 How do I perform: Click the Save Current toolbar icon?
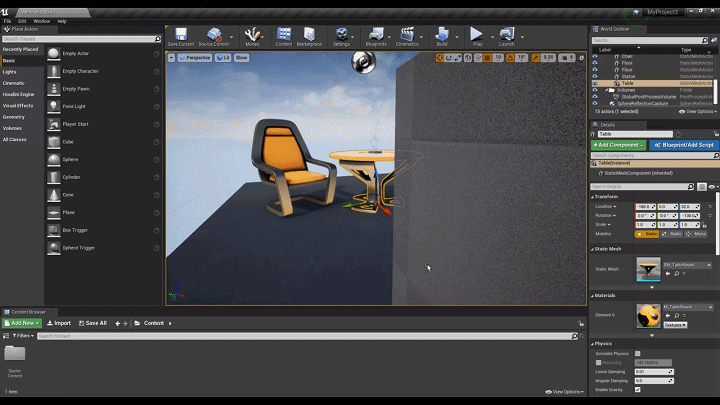181,36
